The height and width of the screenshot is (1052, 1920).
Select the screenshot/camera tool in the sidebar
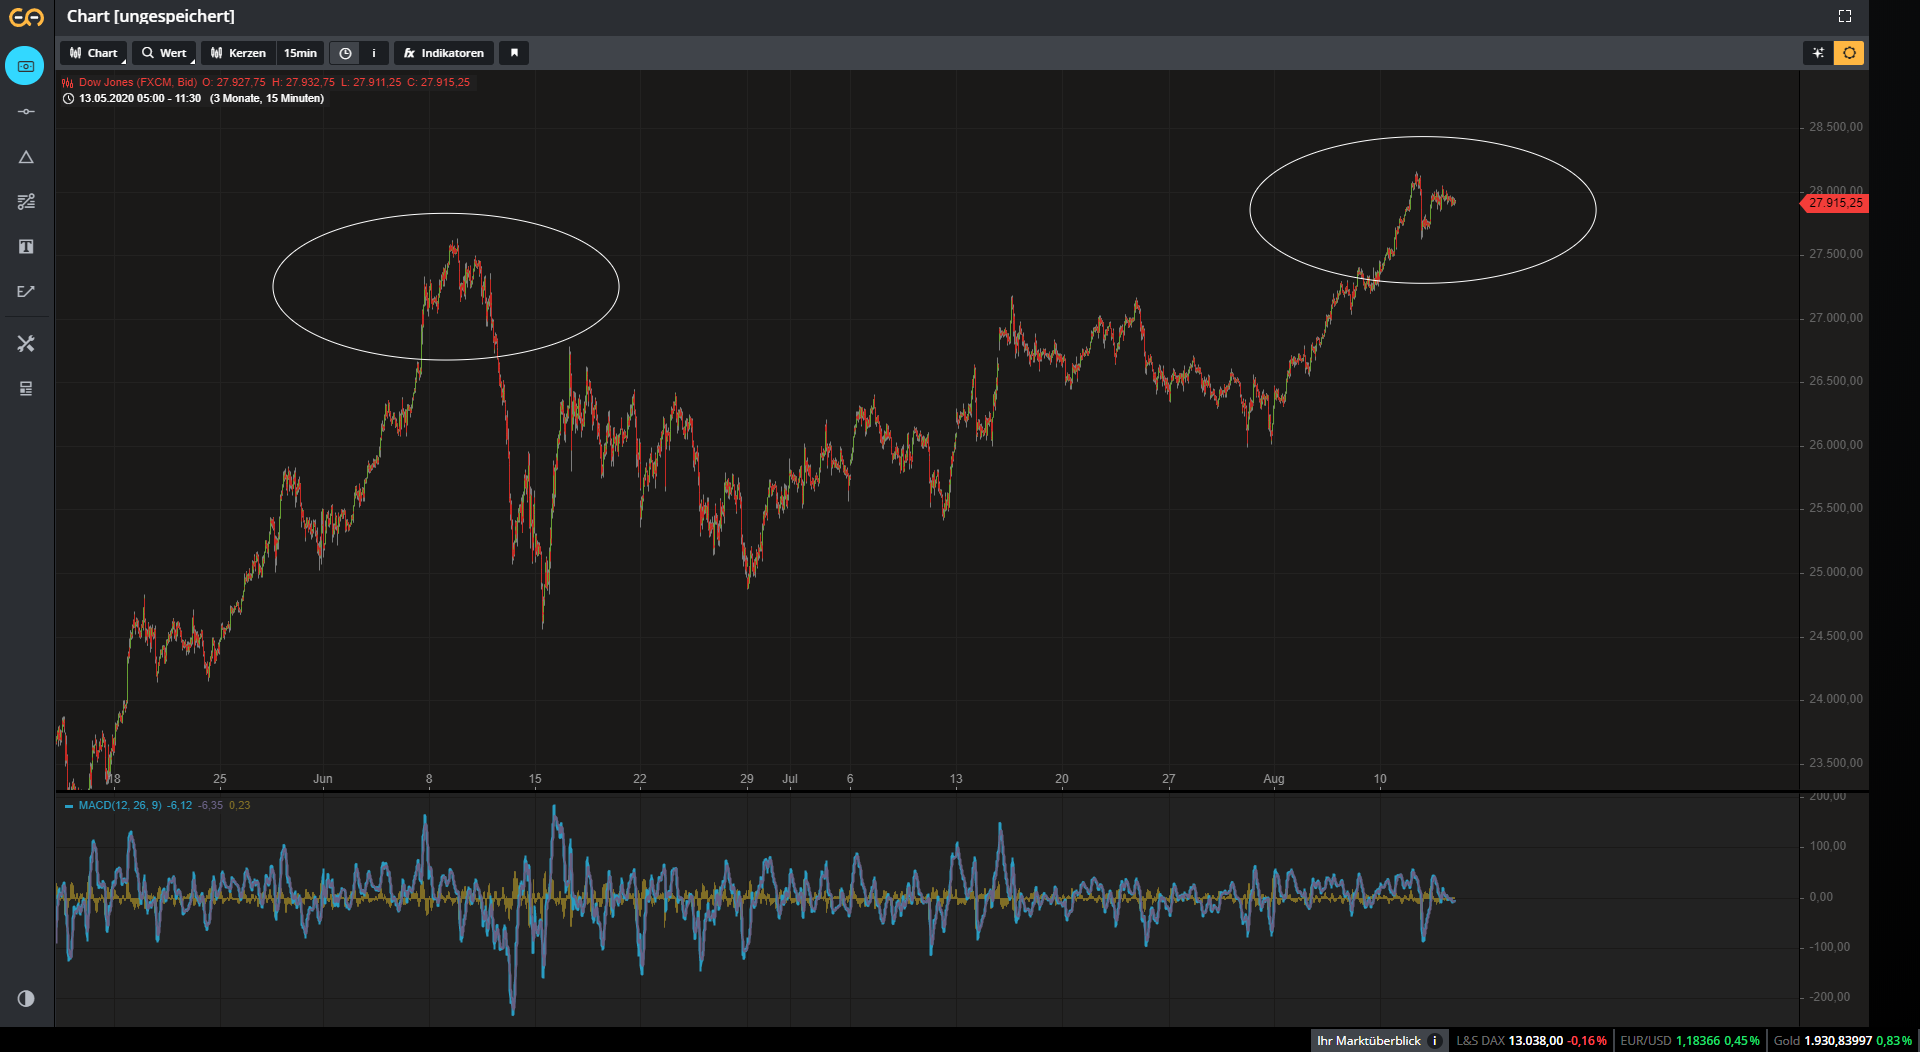25,65
